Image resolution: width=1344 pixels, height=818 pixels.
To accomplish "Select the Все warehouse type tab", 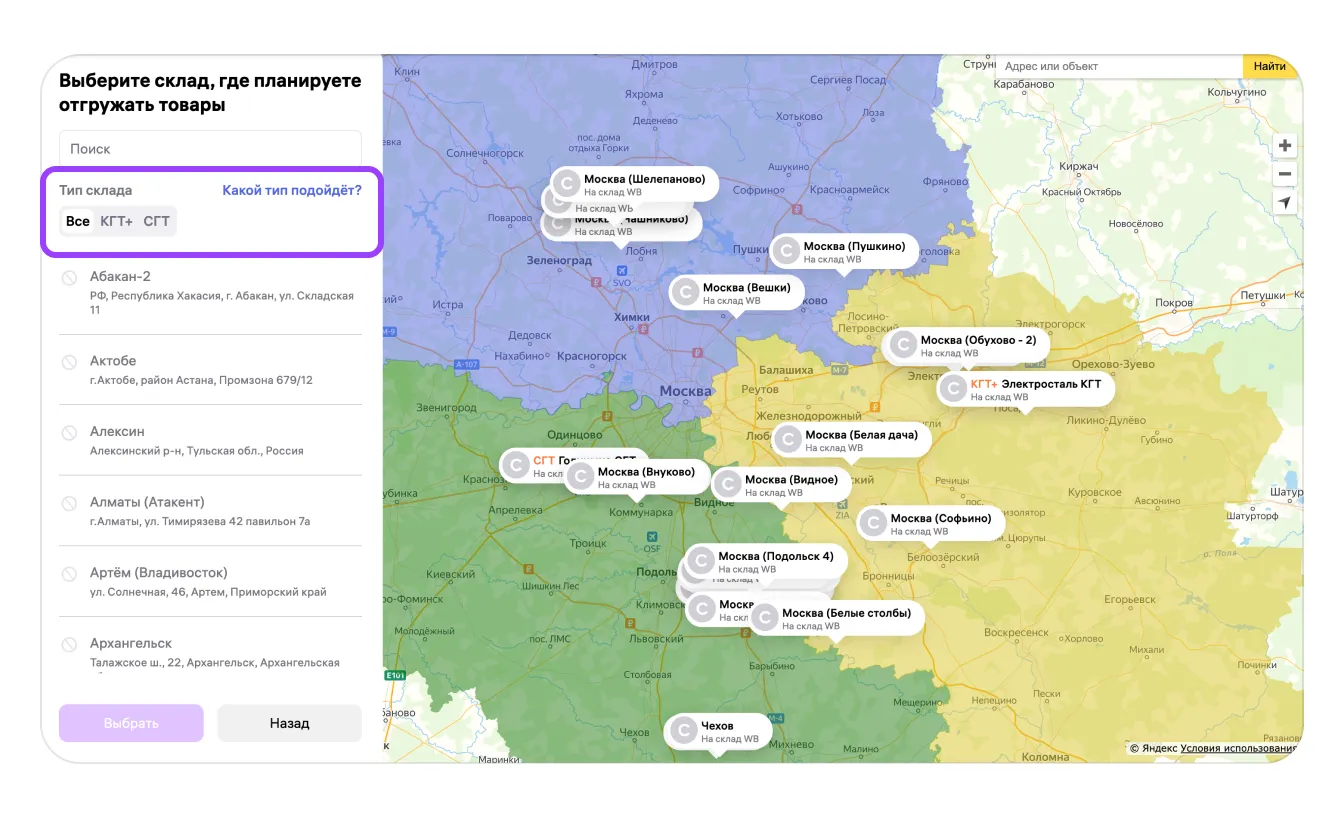I will (x=78, y=221).
